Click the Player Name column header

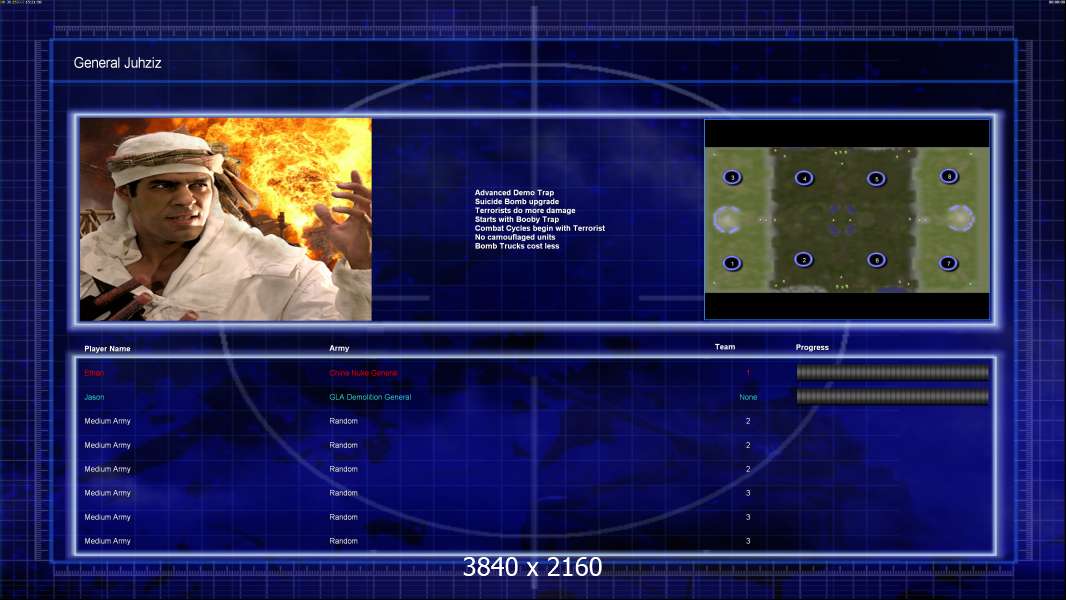[107, 349]
